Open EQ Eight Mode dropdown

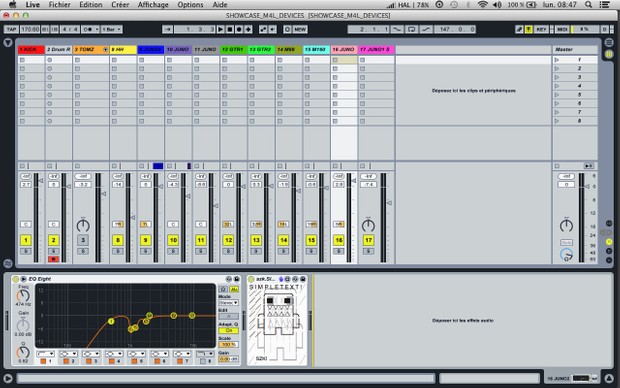point(229,303)
